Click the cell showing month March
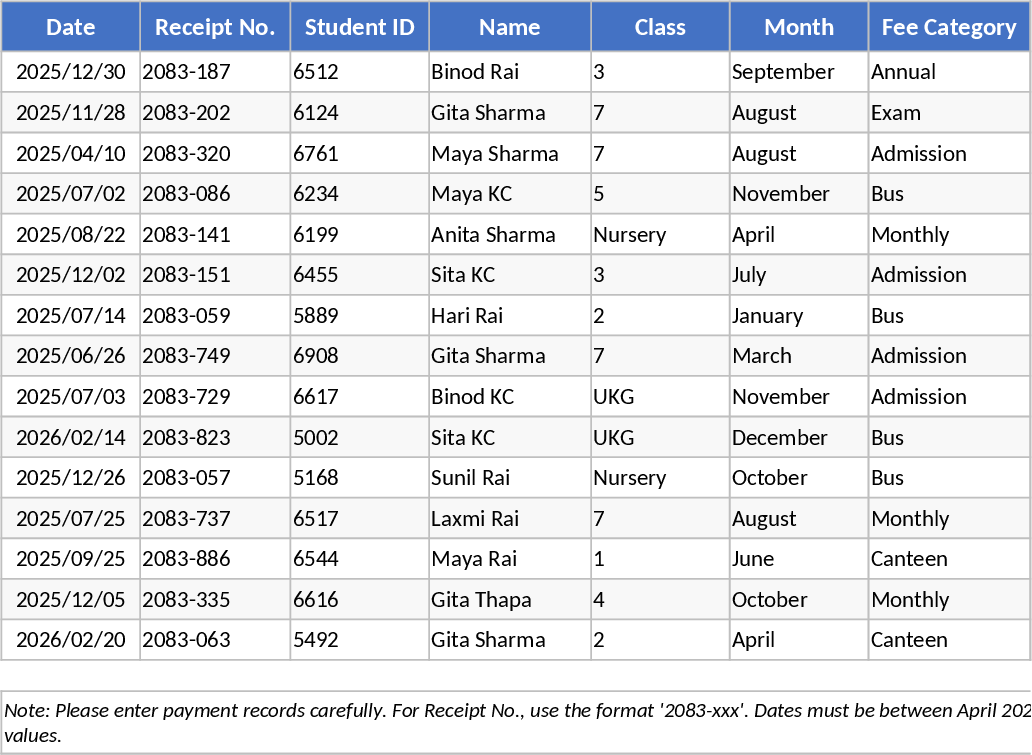Viewport: 1032px width, 755px height. point(799,356)
